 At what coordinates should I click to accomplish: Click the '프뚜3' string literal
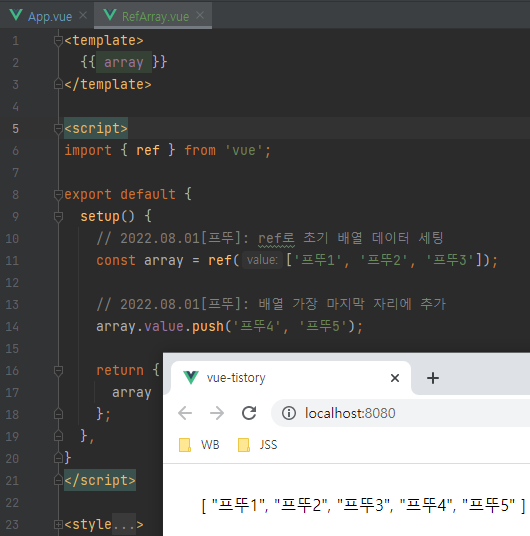click(450, 260)
